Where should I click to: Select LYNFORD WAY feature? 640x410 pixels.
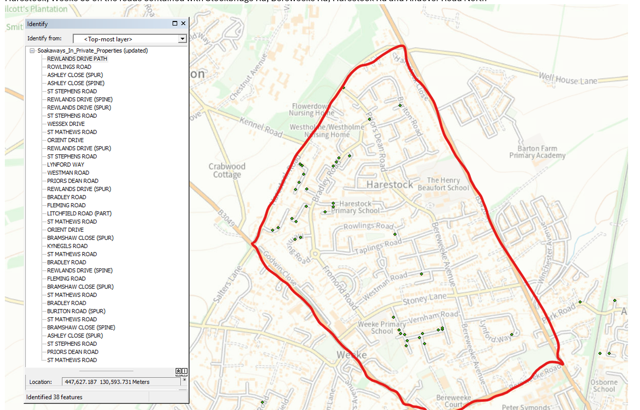(65, 165)
